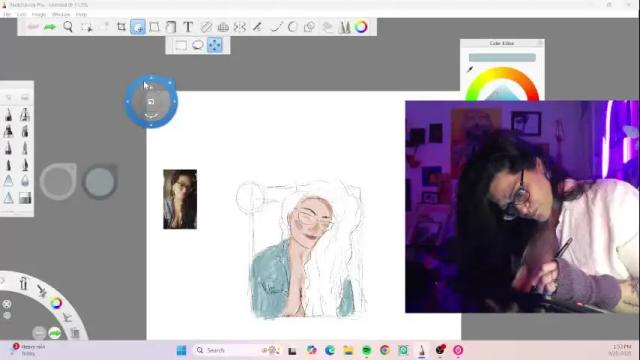Select the shapes draw style tool
This screenshot has height=360, width=640.
tap(309, 27)
